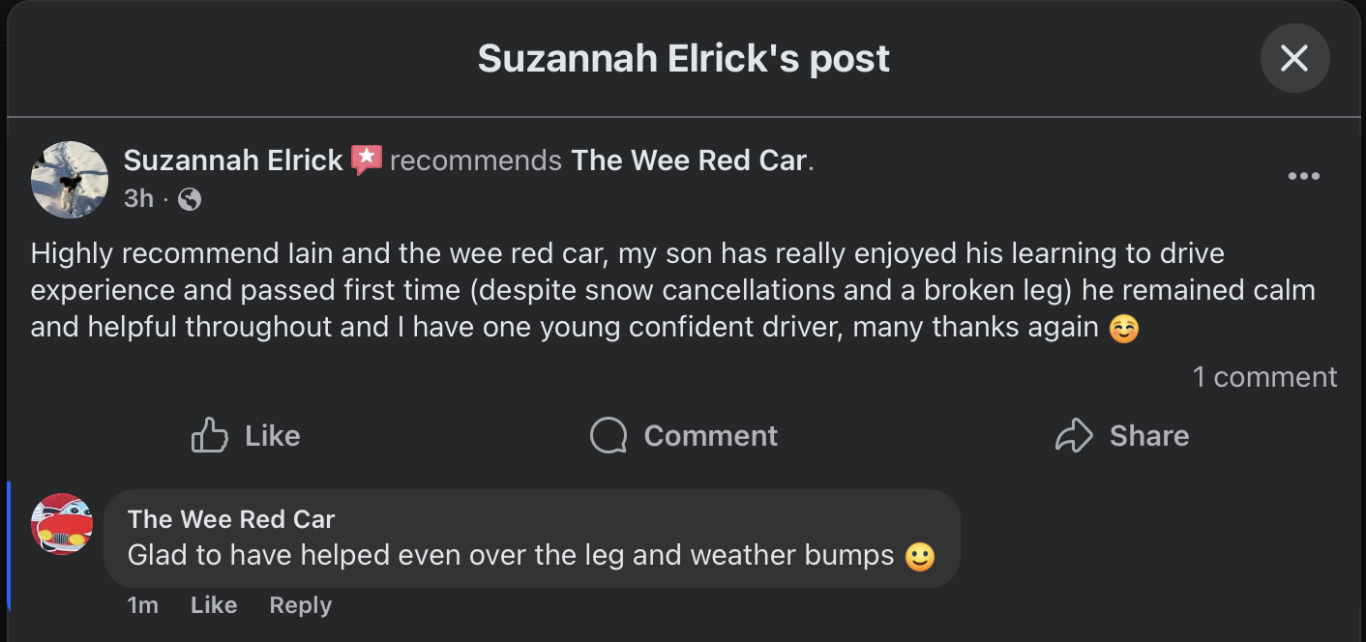Click the smiley emoji in the comment

(920, 556)
